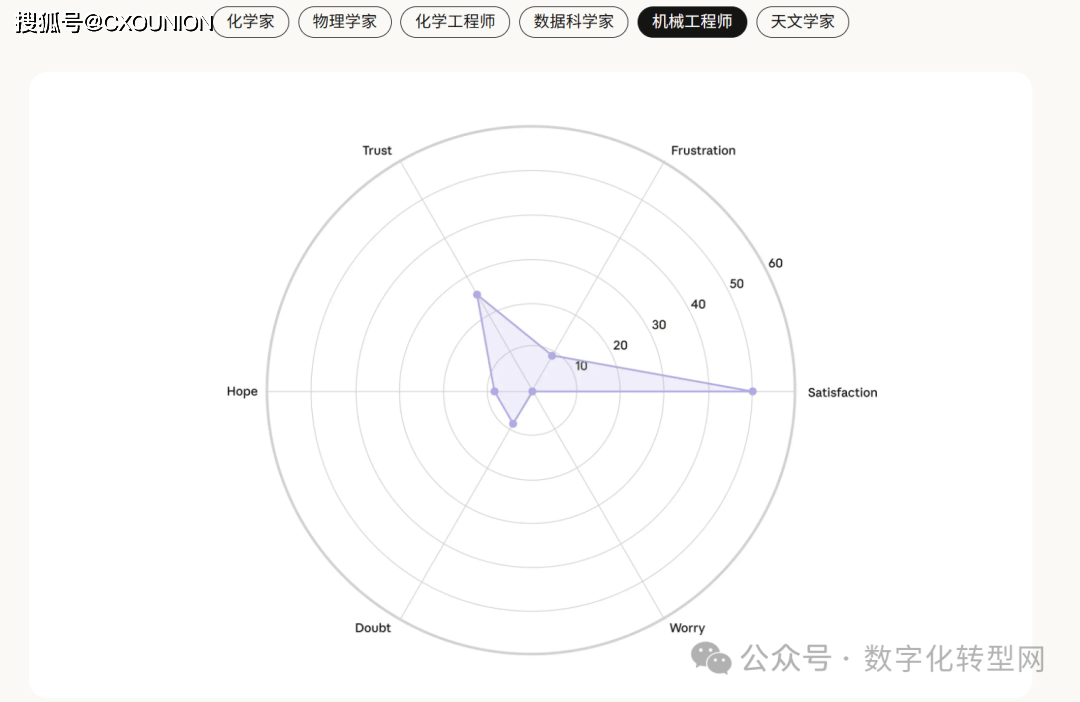This screenshot has width=1080, height=702.
Task: Select the 天文学家 tab
Action: pyautogui.click(x=802, y=22)
